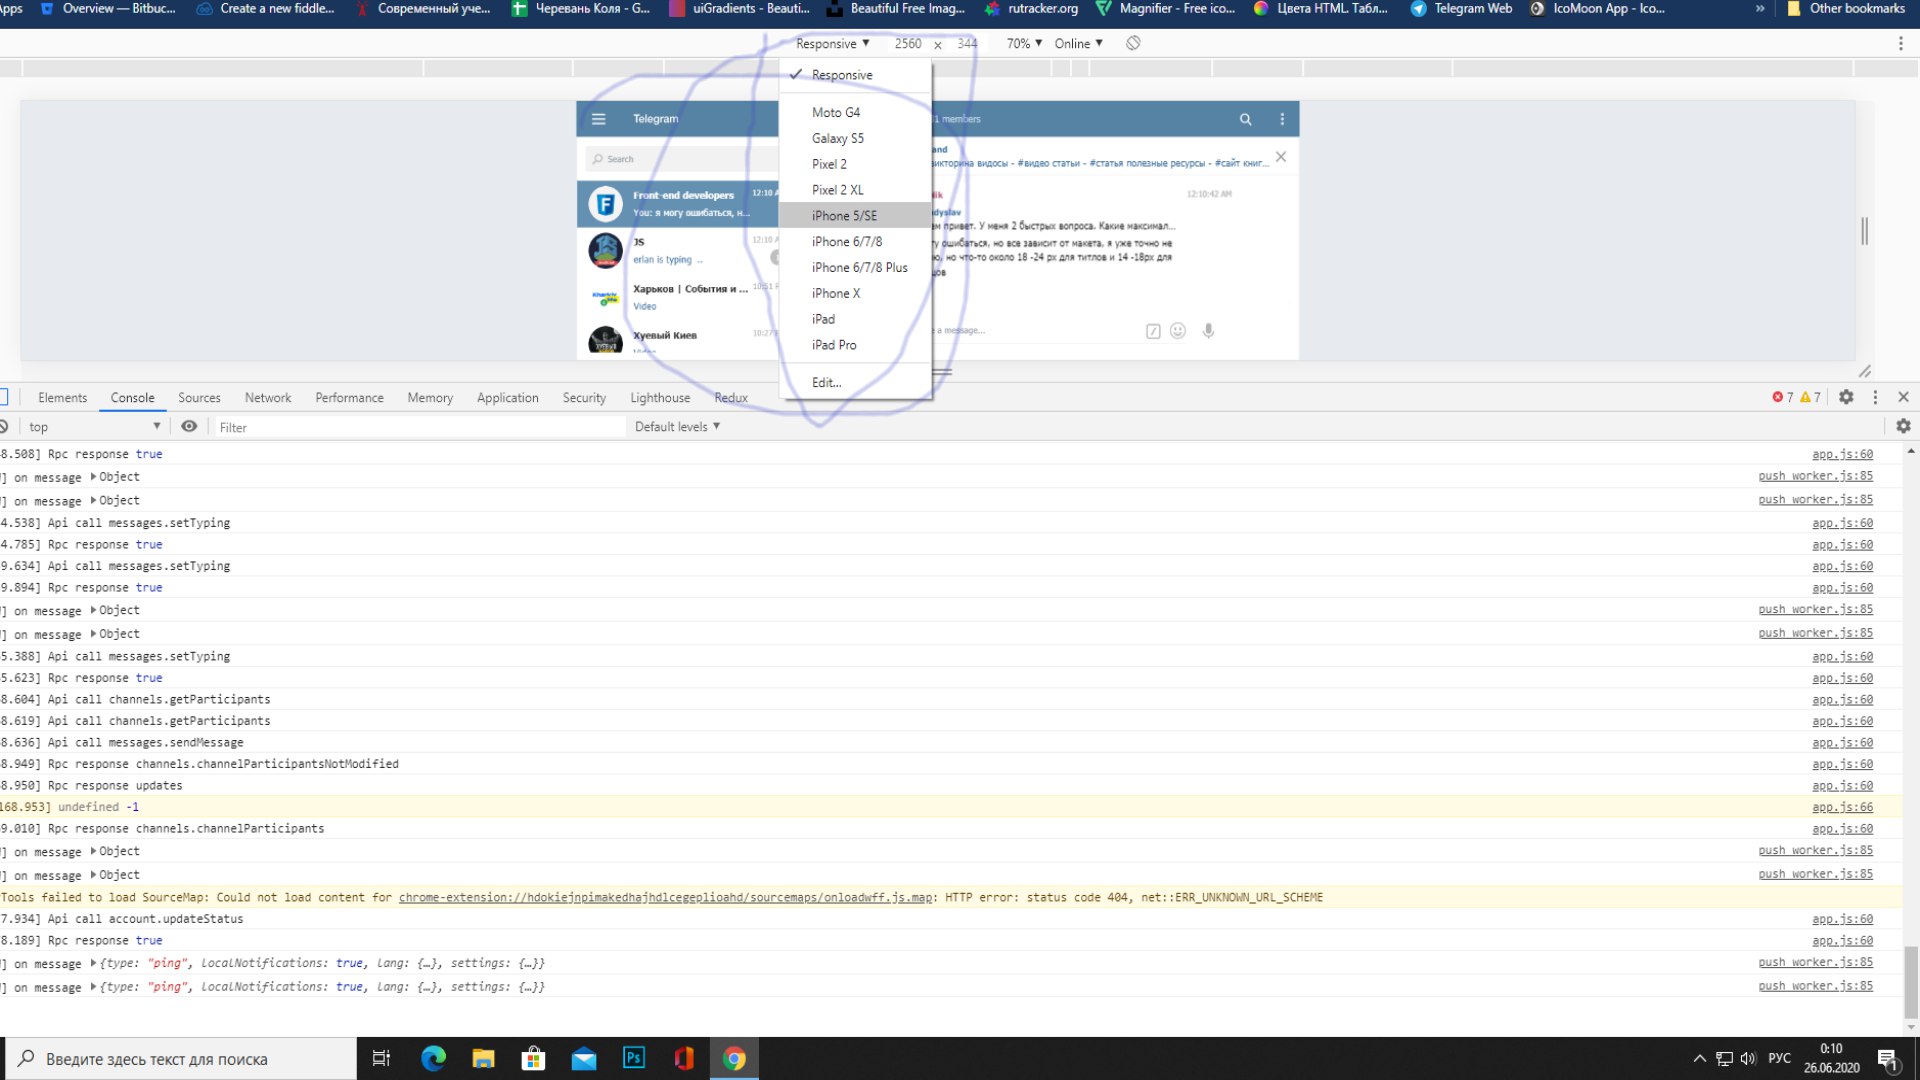1920x1080 pixels.
Task: Click the yellow warnings count indicator
Action: (1811, 397)
